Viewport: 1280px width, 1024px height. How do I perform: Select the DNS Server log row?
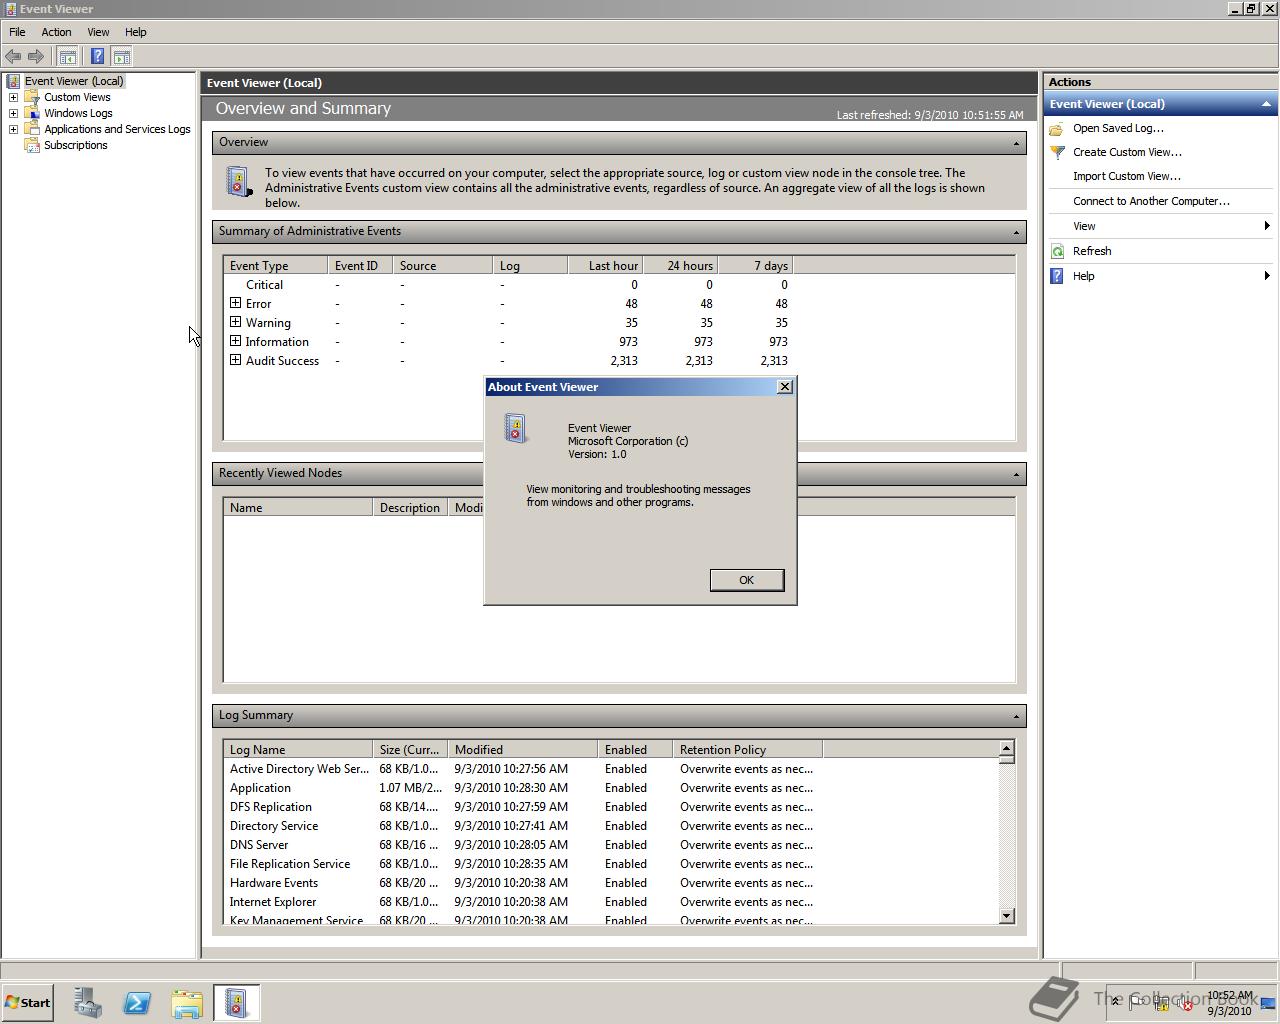coord(611,845)
